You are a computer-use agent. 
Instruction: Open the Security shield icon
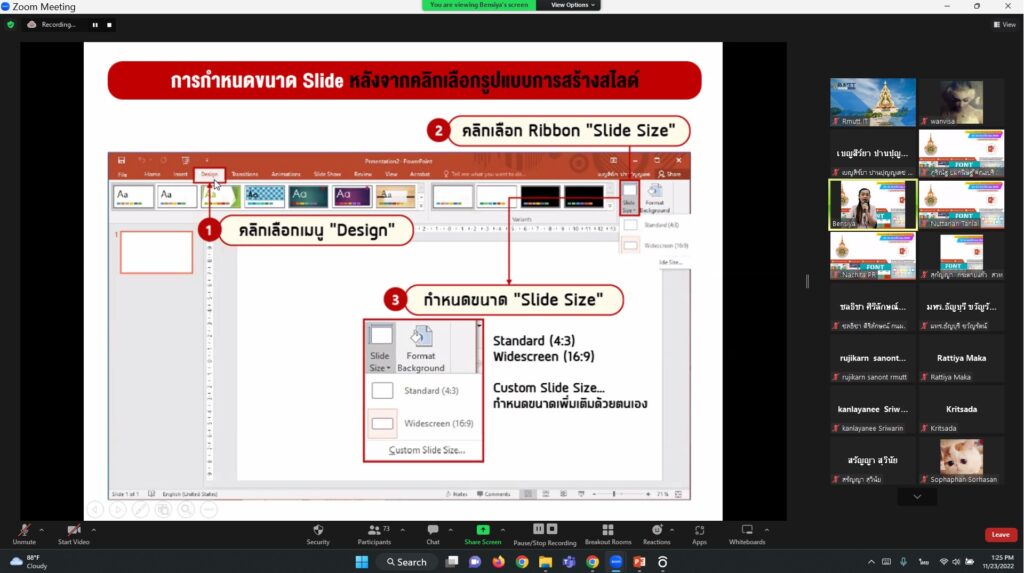(x=318, y=530)
